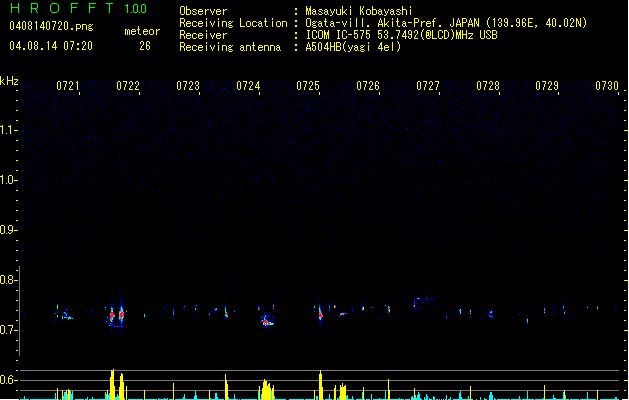Click the 0723 time axis marker
629x400 pixels.
188,86
